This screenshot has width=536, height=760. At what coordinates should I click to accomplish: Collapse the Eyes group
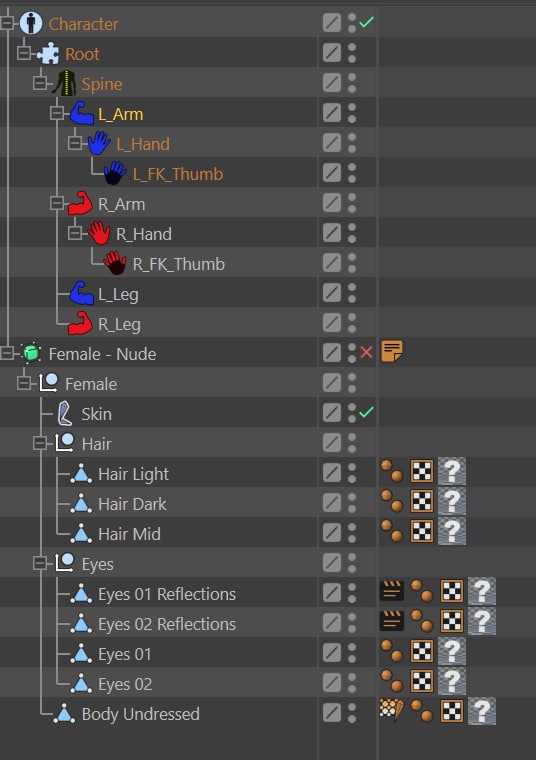[x=40, y=563]
